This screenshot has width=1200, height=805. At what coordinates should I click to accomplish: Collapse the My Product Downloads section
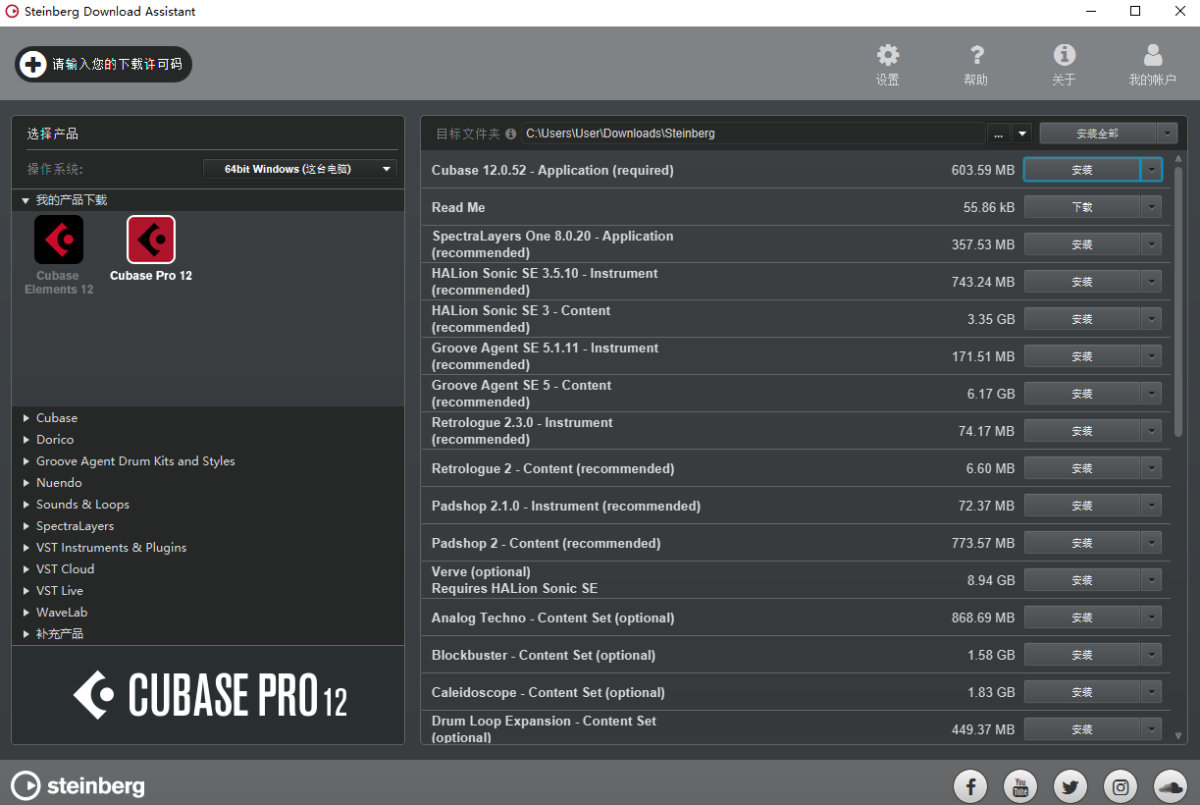(26, 200)
